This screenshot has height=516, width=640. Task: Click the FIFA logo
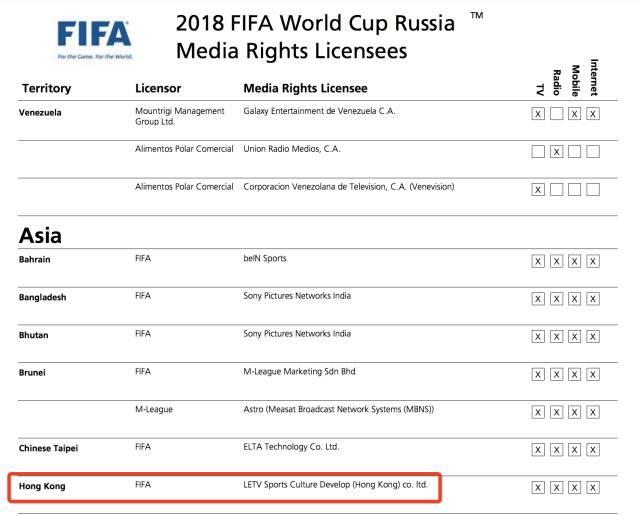pos(94,37)
